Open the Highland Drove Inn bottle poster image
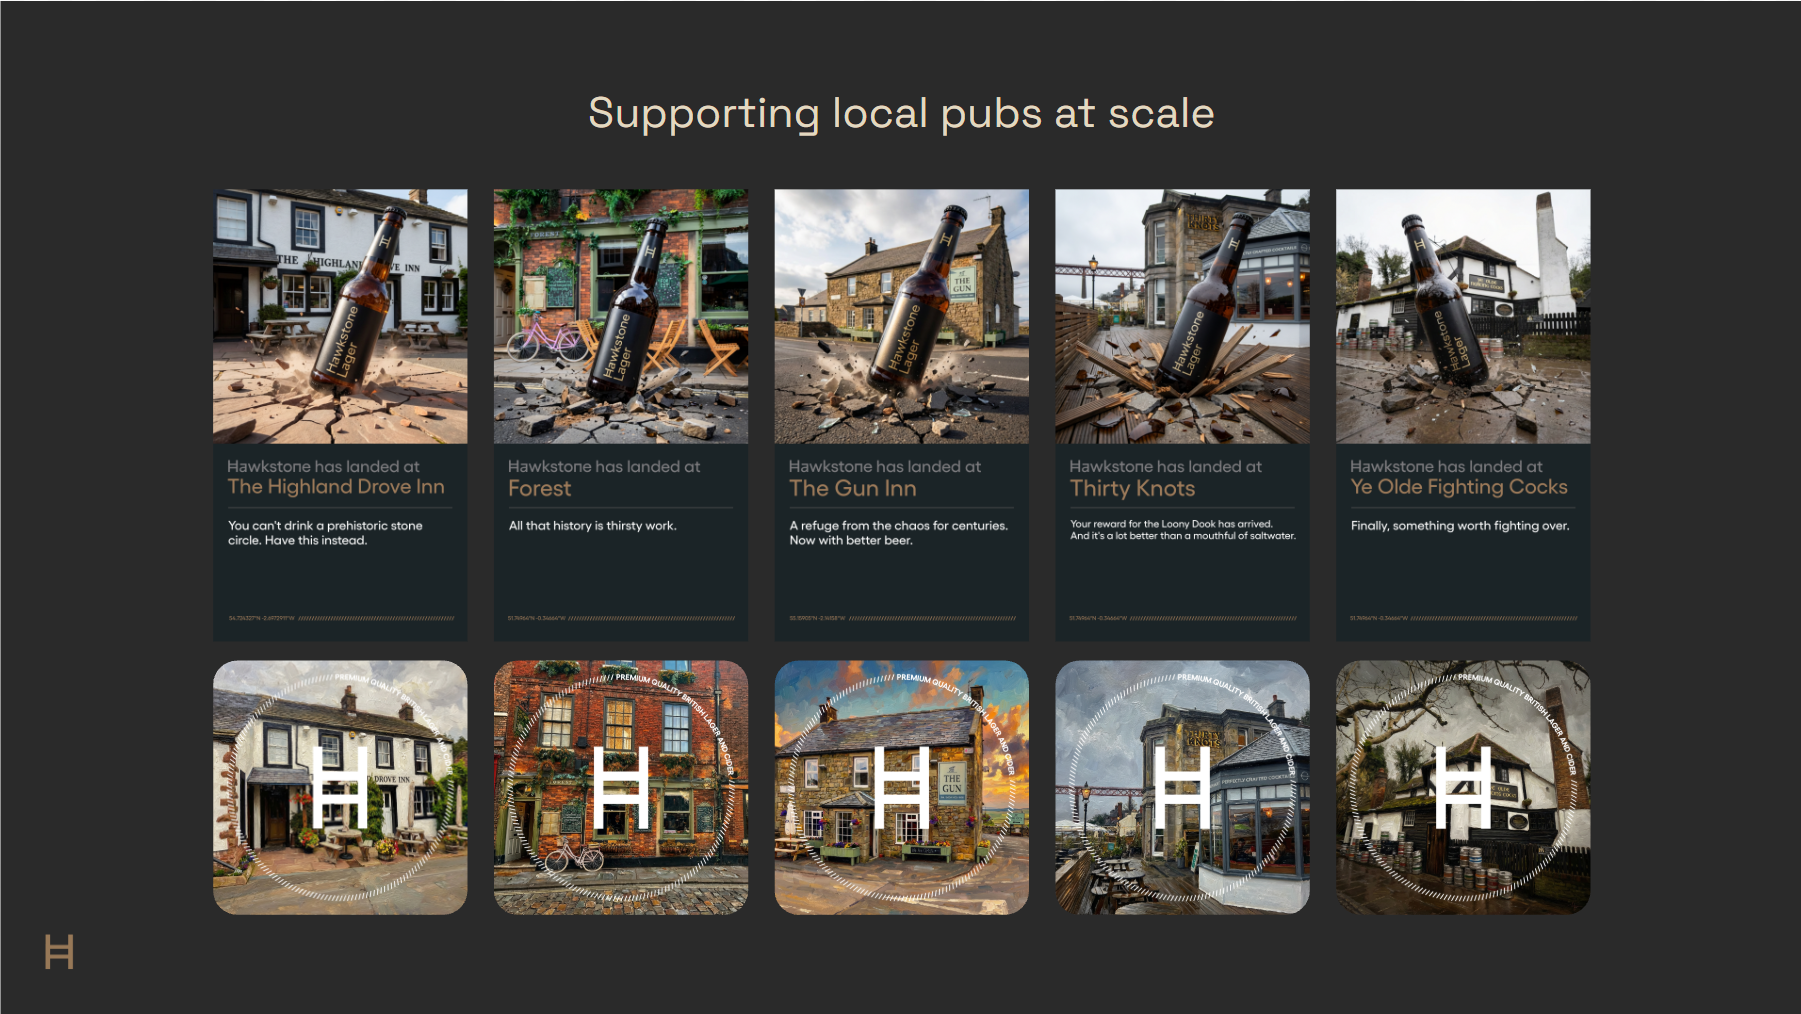The height and width of the screenshot is (1014, 1801). [340, 316]
